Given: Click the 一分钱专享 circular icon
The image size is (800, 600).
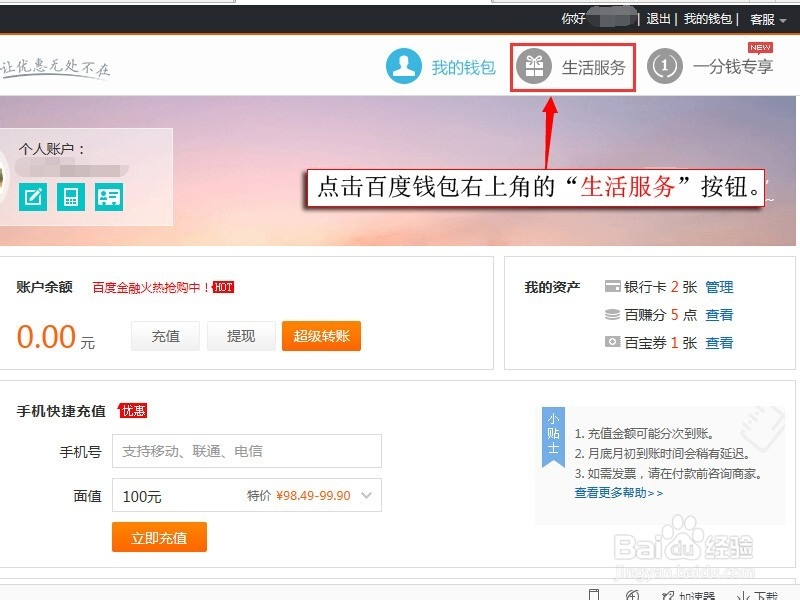Looking at the screenshot, I should click(x=664, y=66).
